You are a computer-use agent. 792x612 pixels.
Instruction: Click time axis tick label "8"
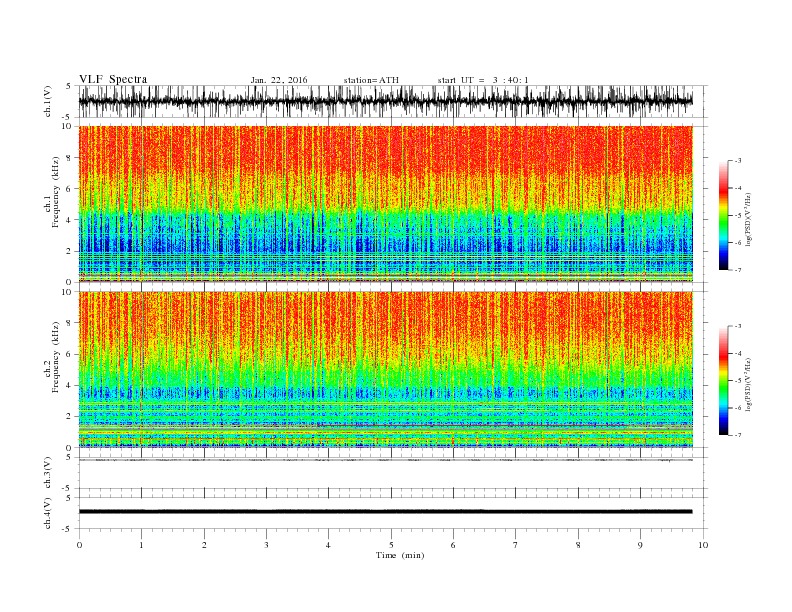pyautogui.click(x=578, y=545)
